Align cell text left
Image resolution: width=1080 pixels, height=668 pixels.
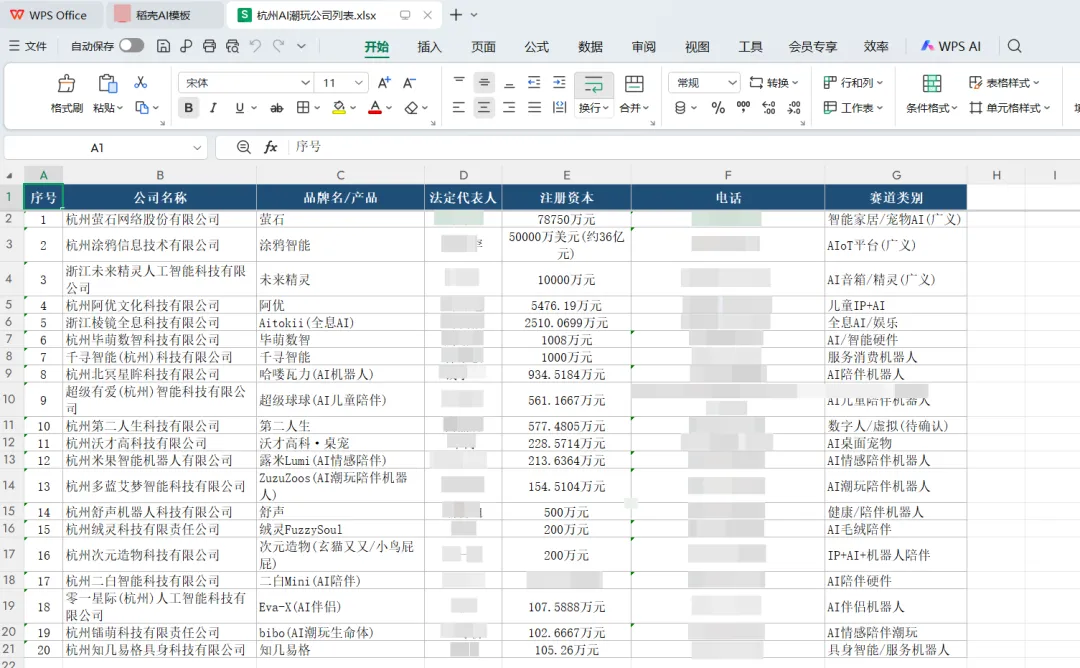(459, 107)
